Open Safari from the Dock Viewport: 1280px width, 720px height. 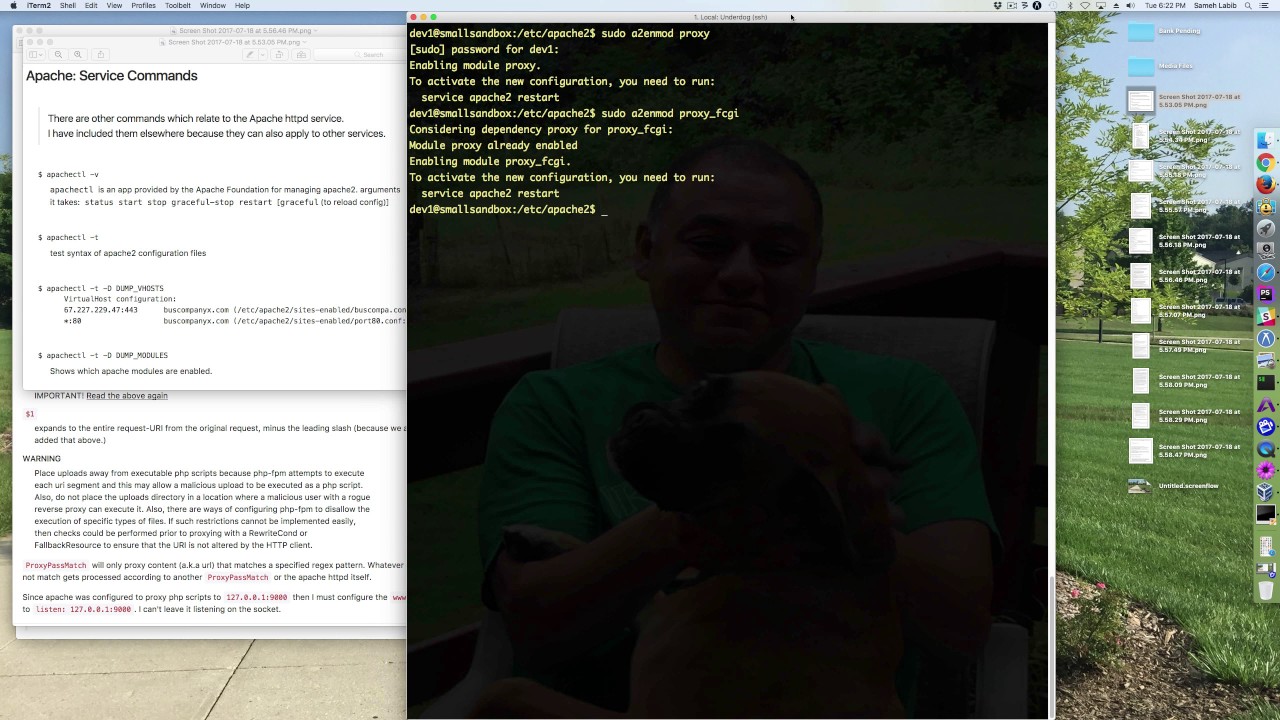point(1265,274)
